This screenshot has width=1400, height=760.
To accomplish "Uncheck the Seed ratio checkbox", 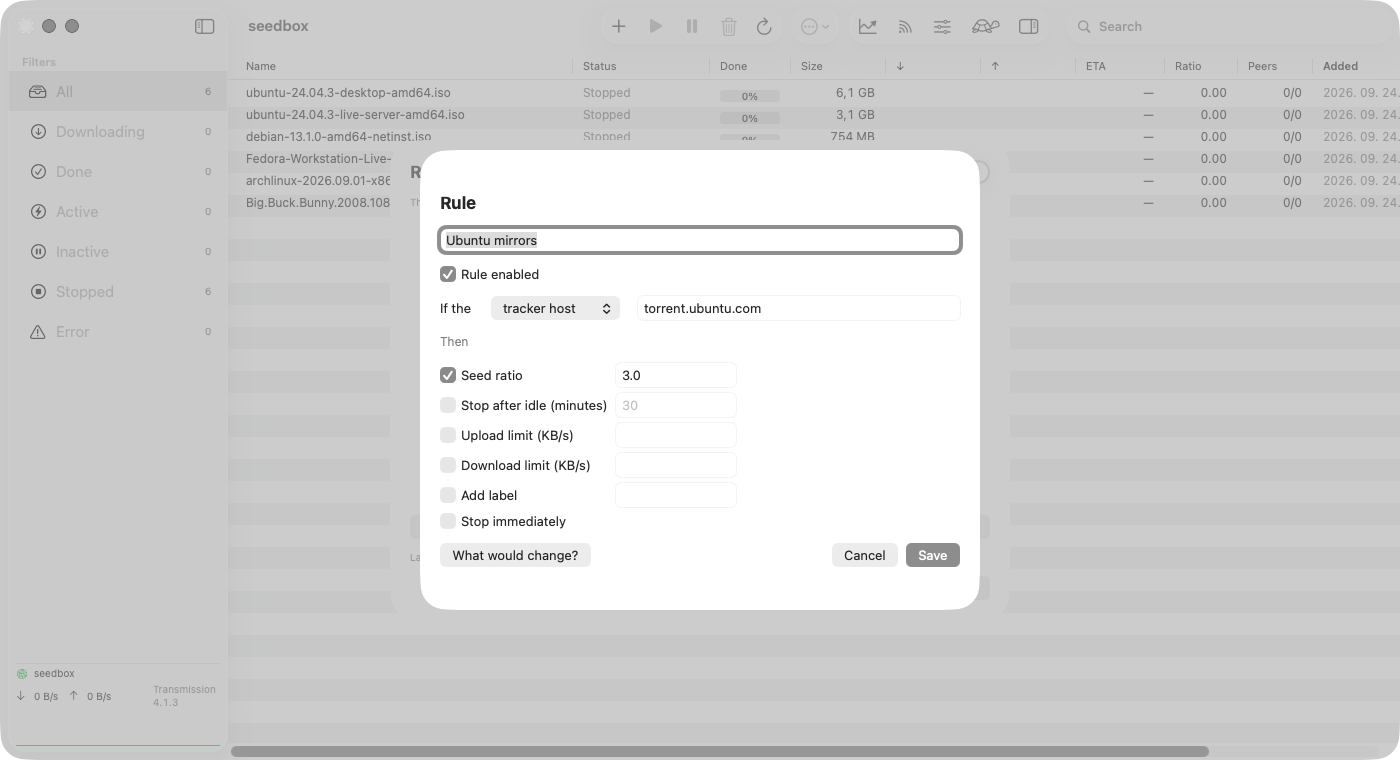I will coord(448,375).
